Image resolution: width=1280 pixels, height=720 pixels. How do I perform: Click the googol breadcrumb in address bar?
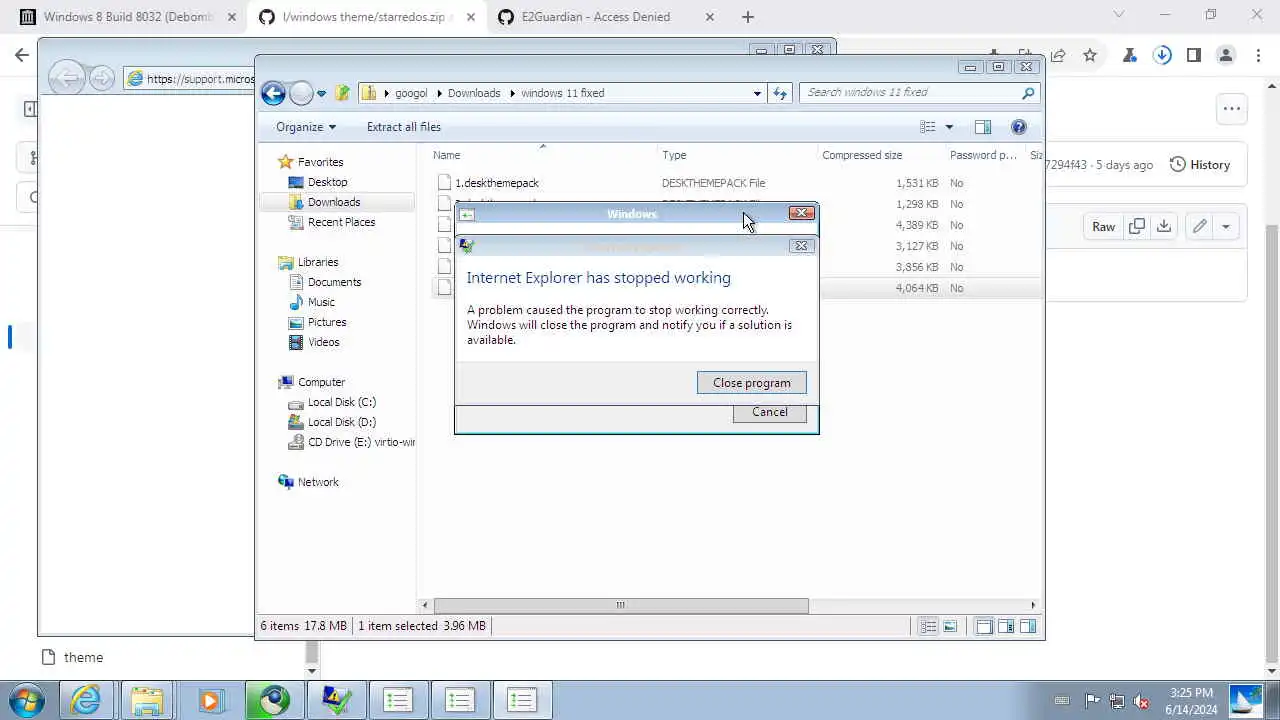411,93
